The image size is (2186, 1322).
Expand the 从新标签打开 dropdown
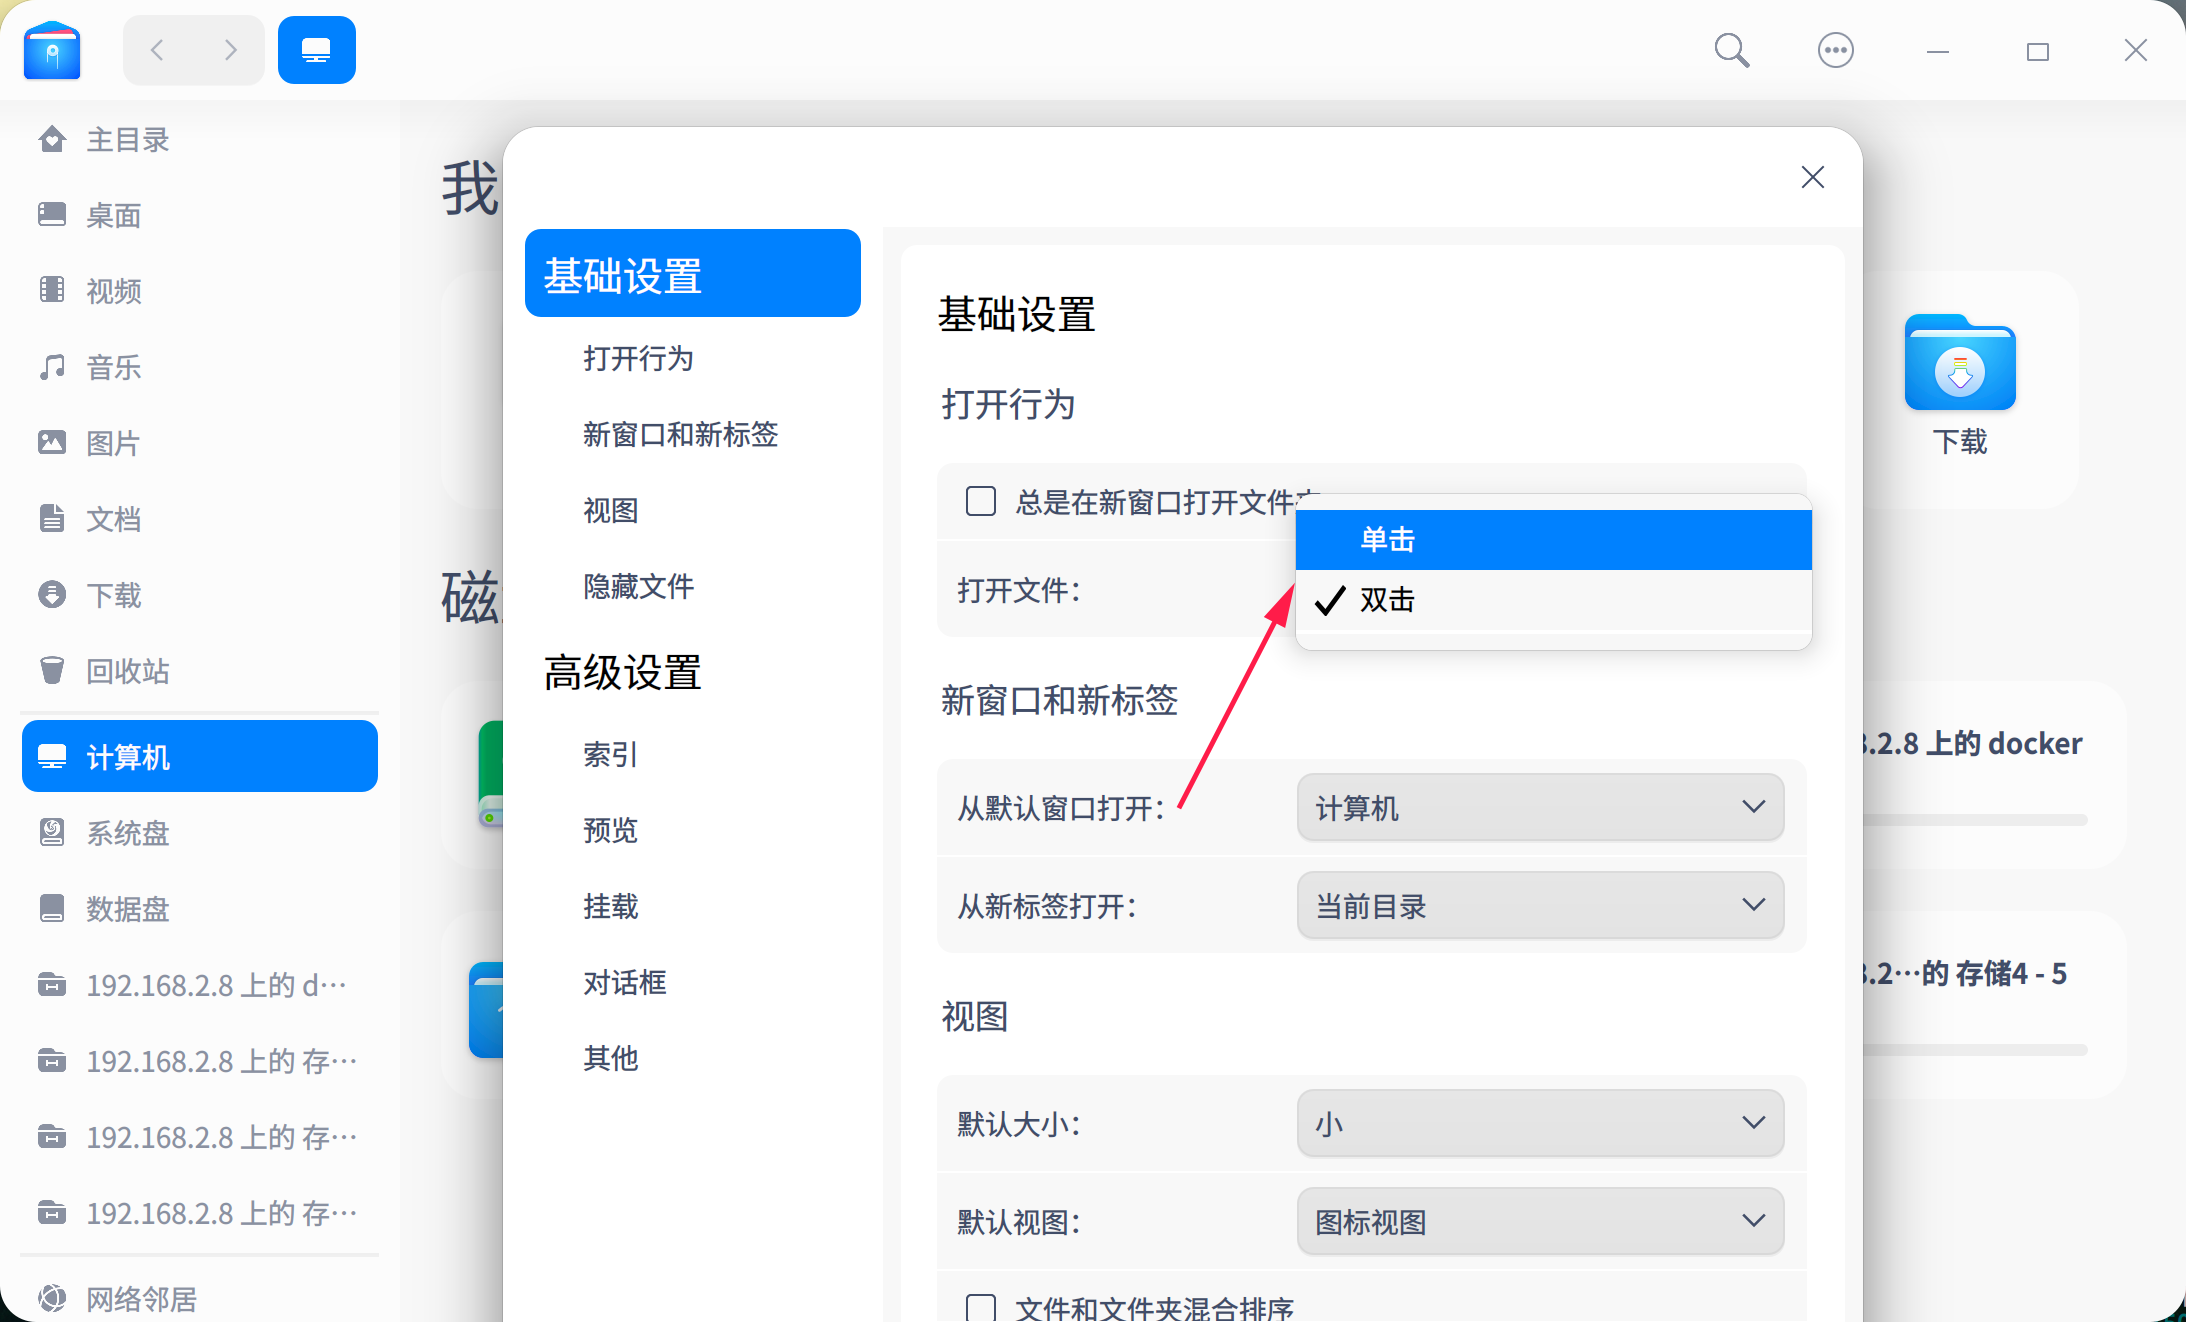1540,905
